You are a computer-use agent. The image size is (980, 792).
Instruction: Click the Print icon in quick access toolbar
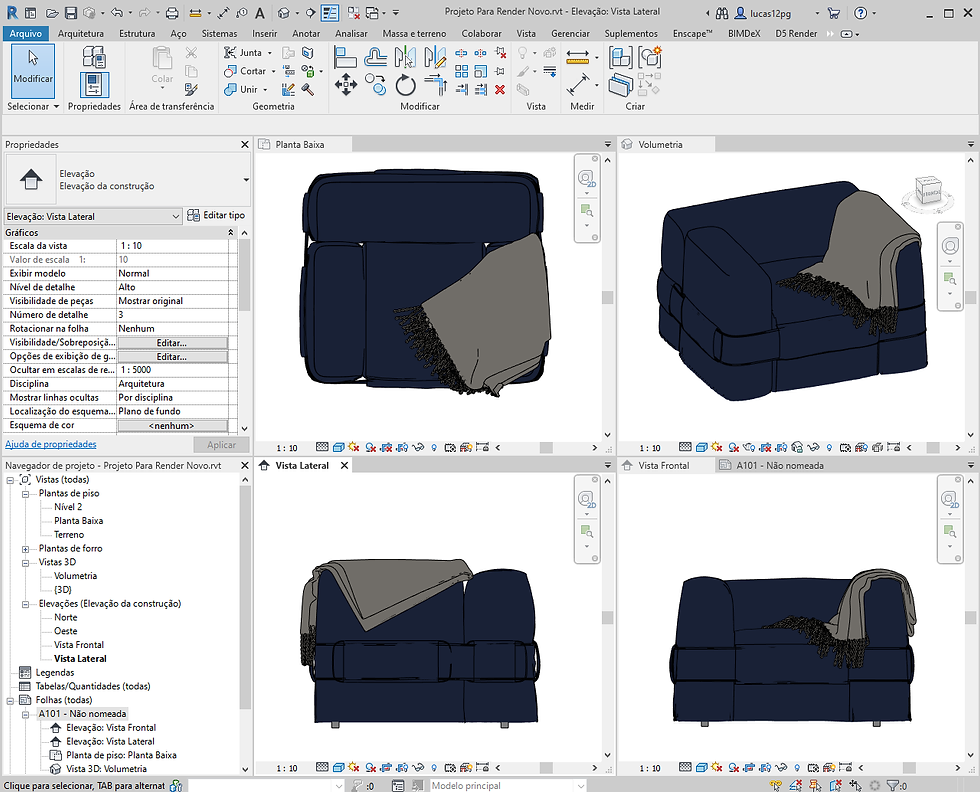[172, 13]
